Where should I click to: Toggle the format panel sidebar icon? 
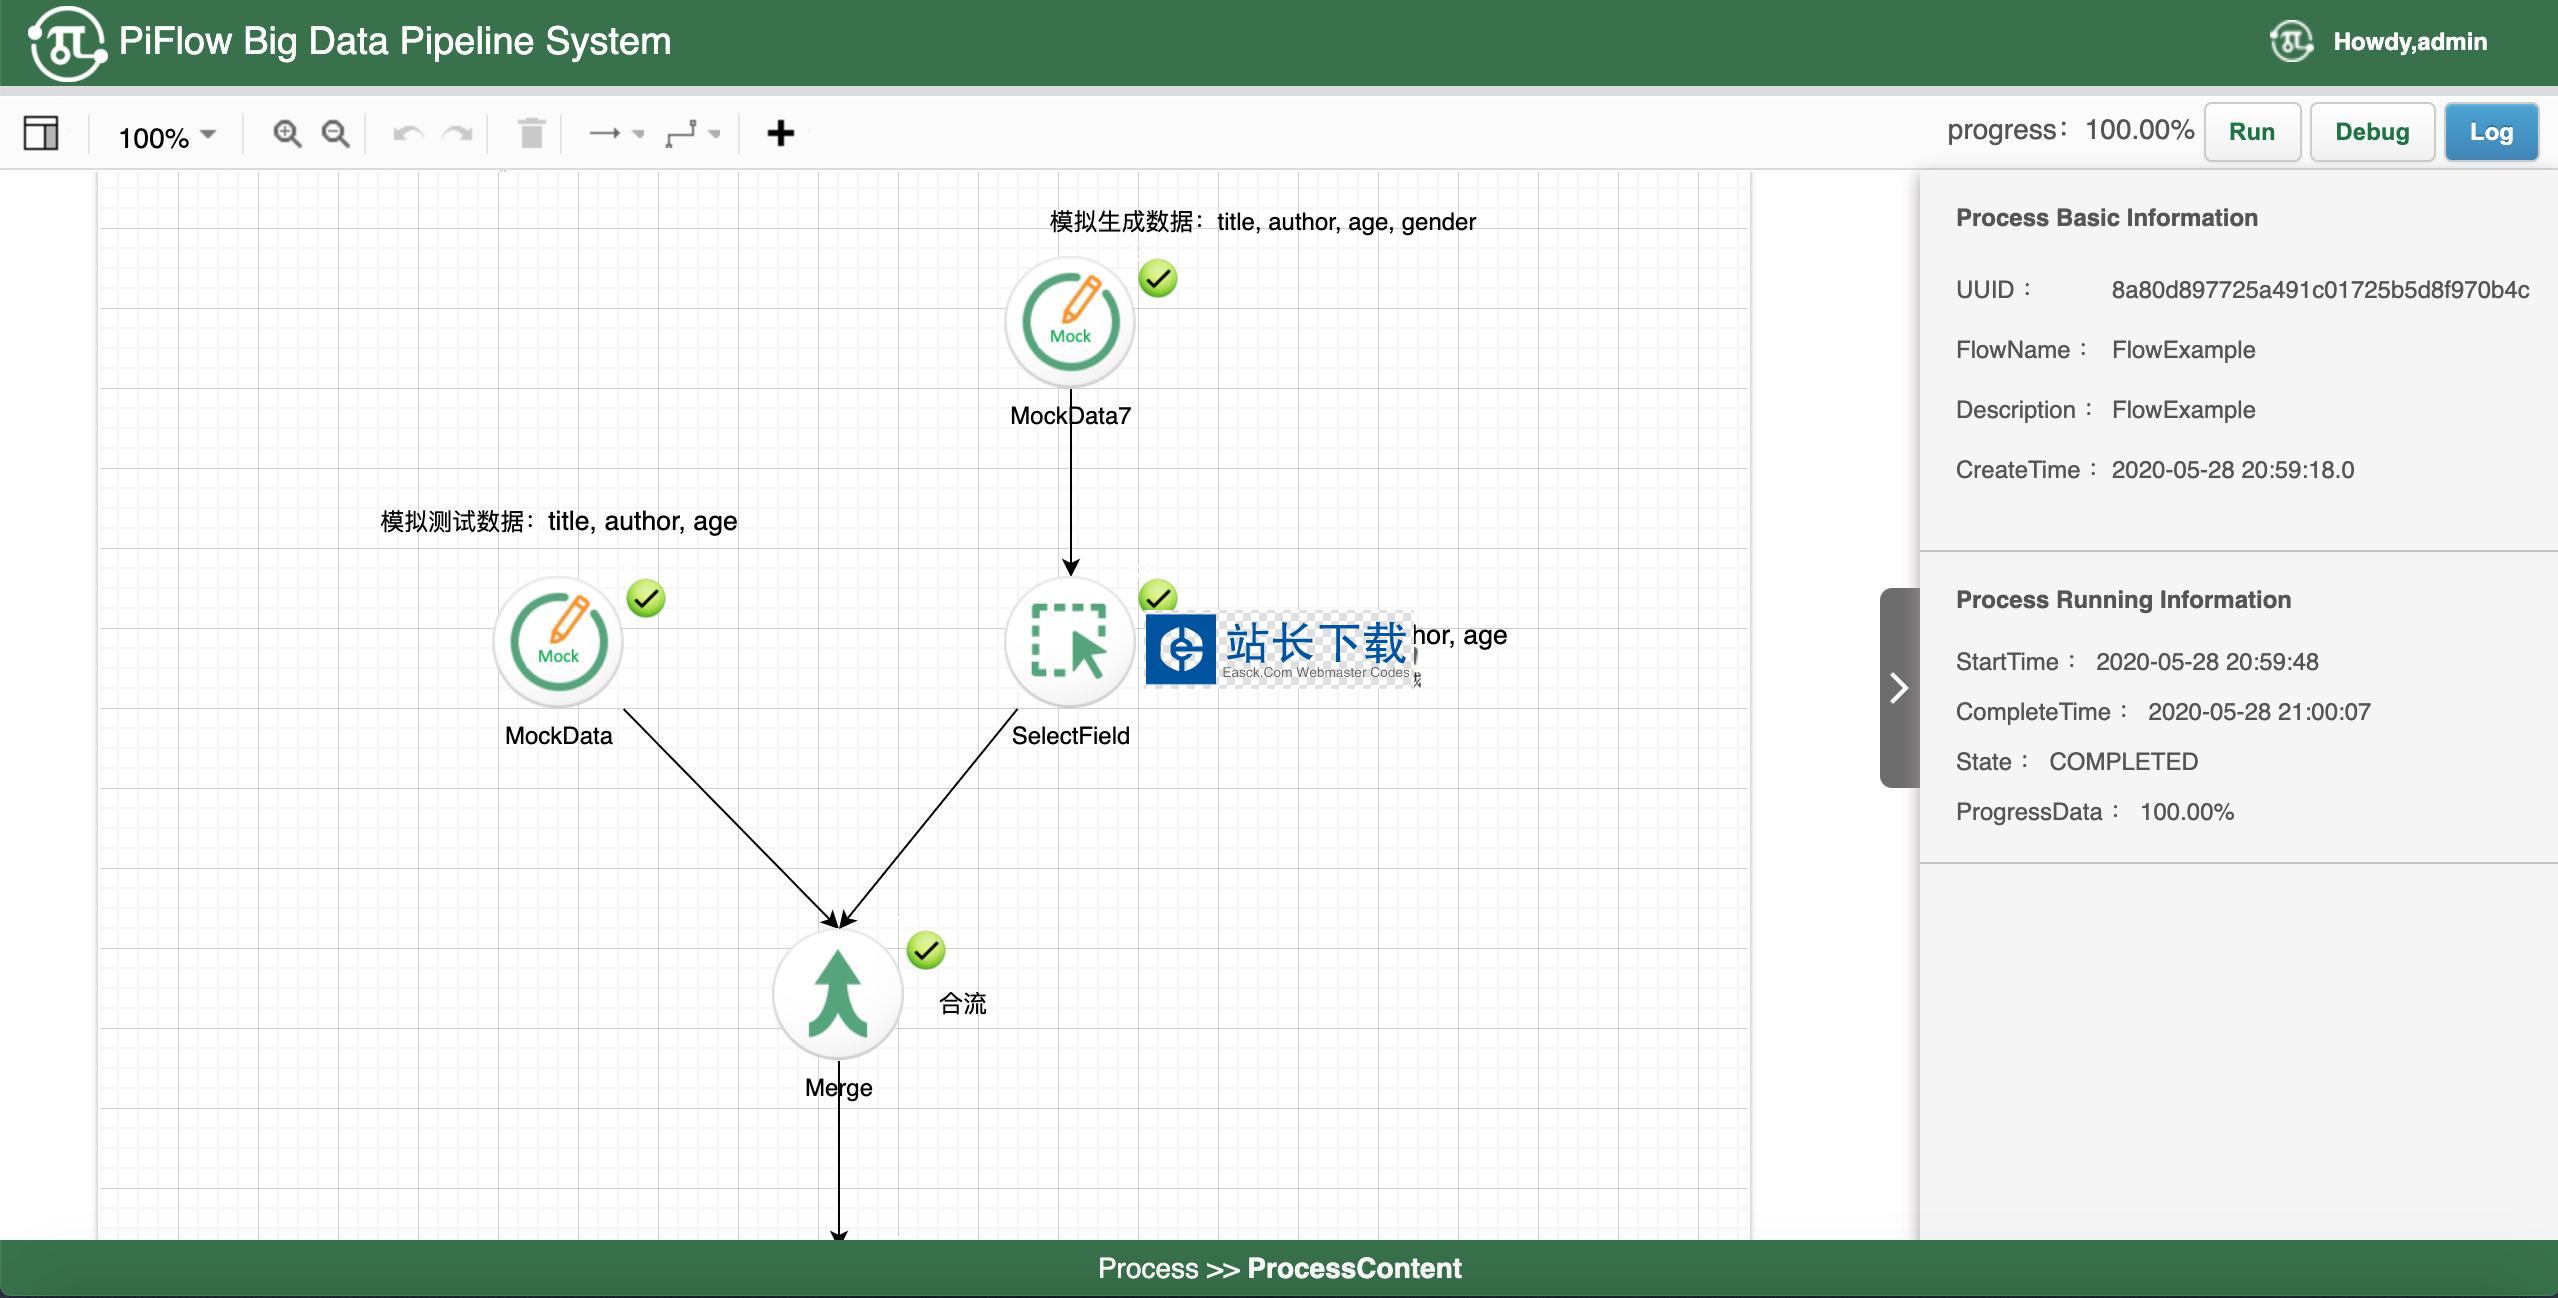pos(41,132)
